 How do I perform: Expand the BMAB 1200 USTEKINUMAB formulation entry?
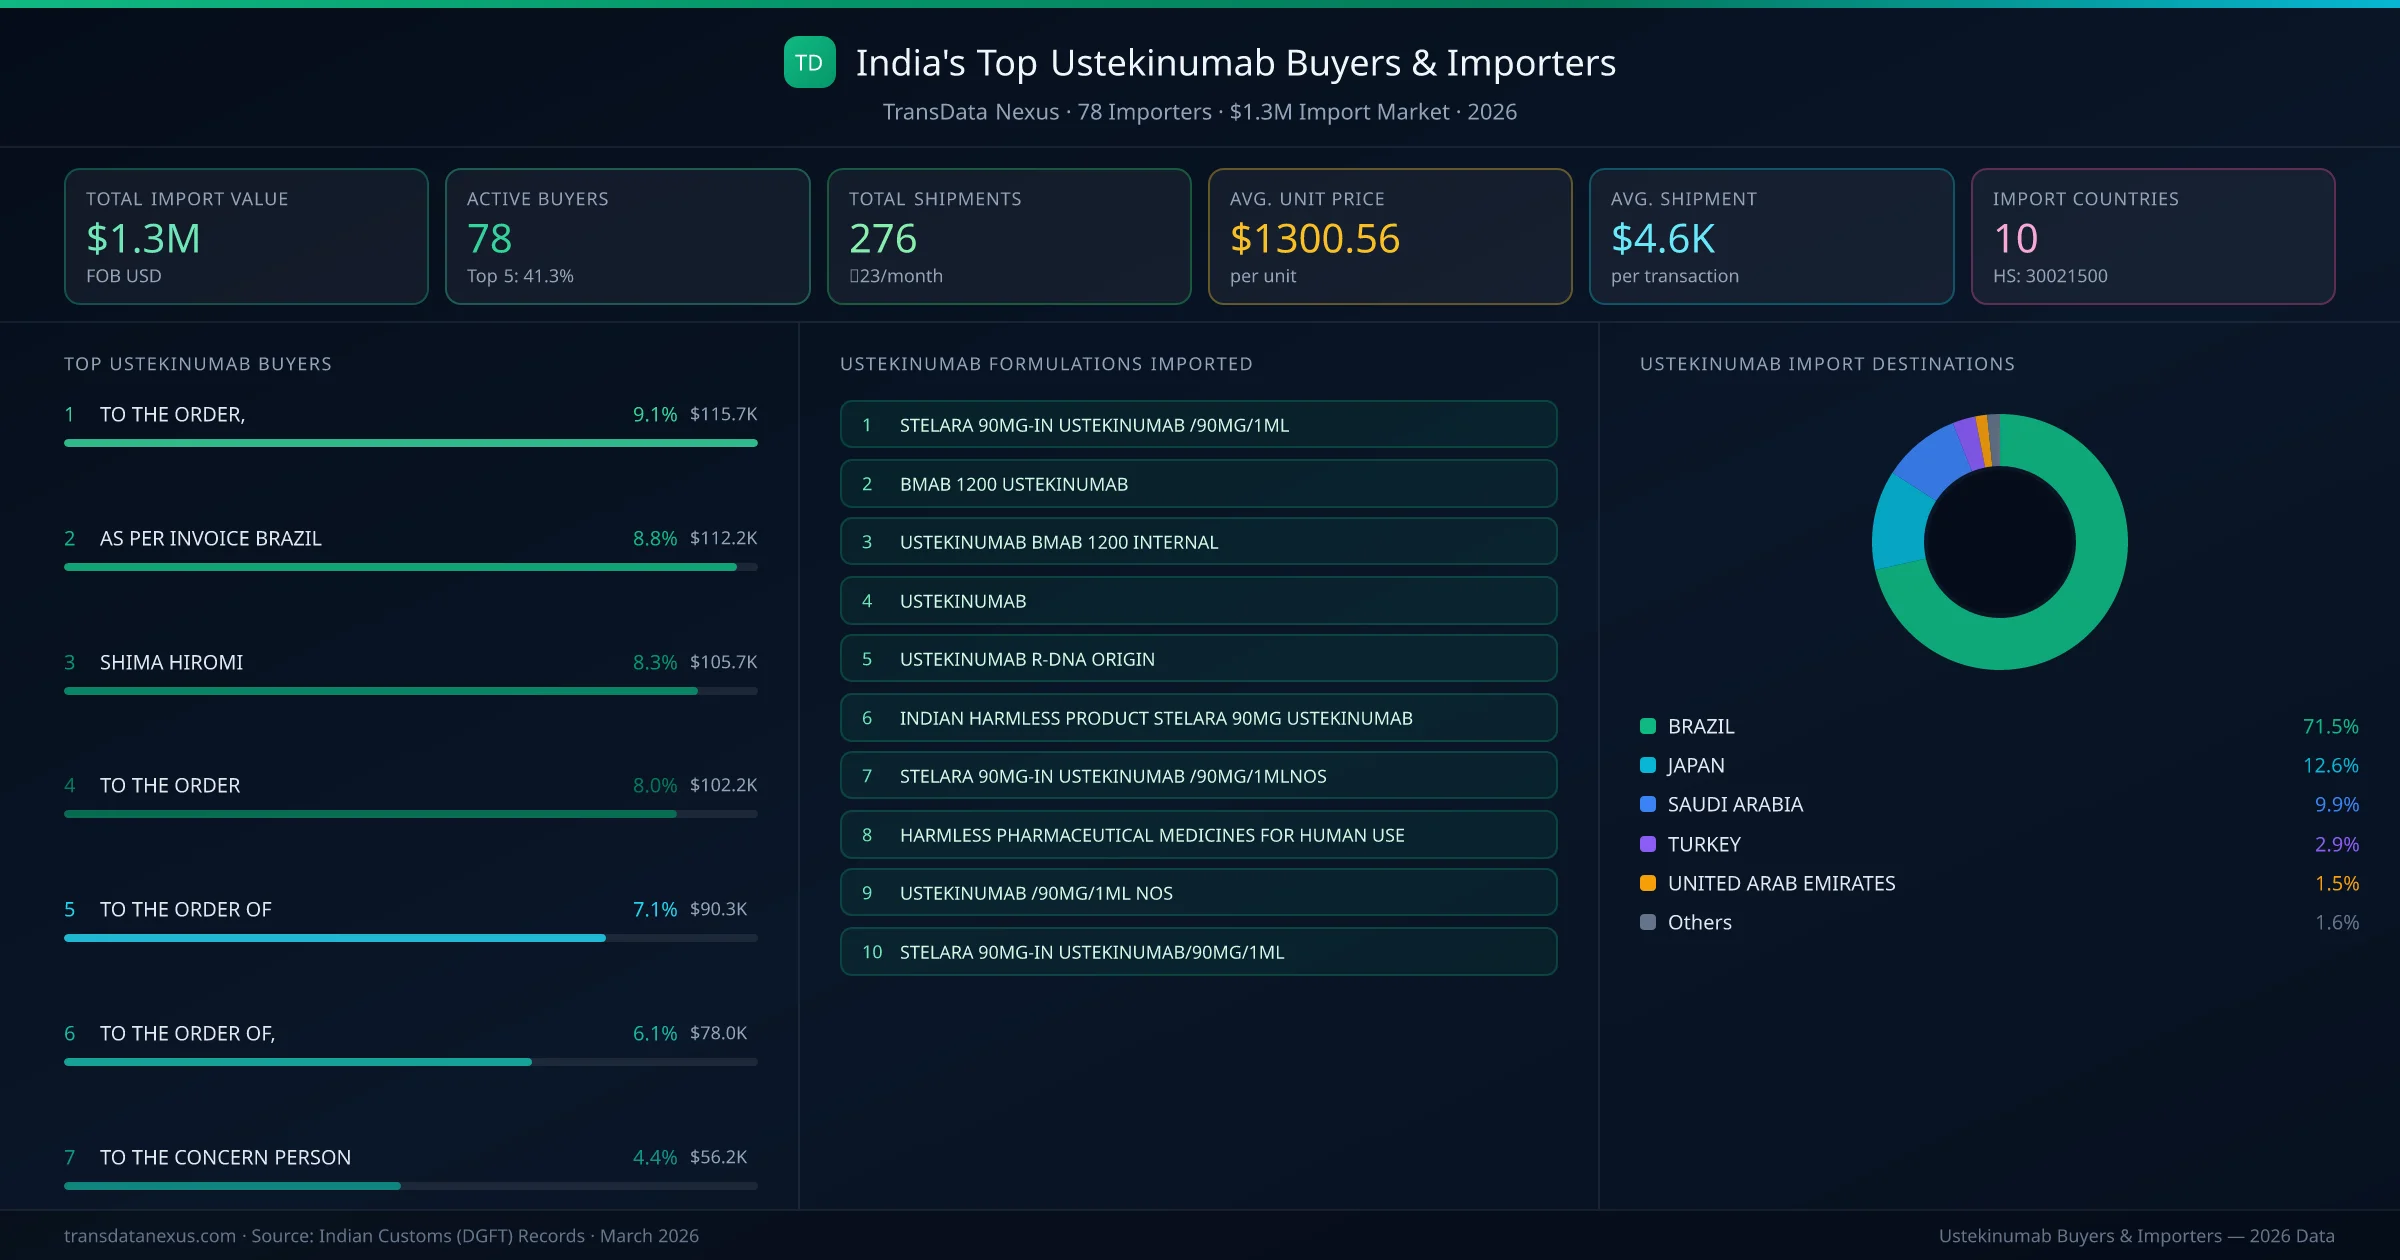[x=1197, y=483]
